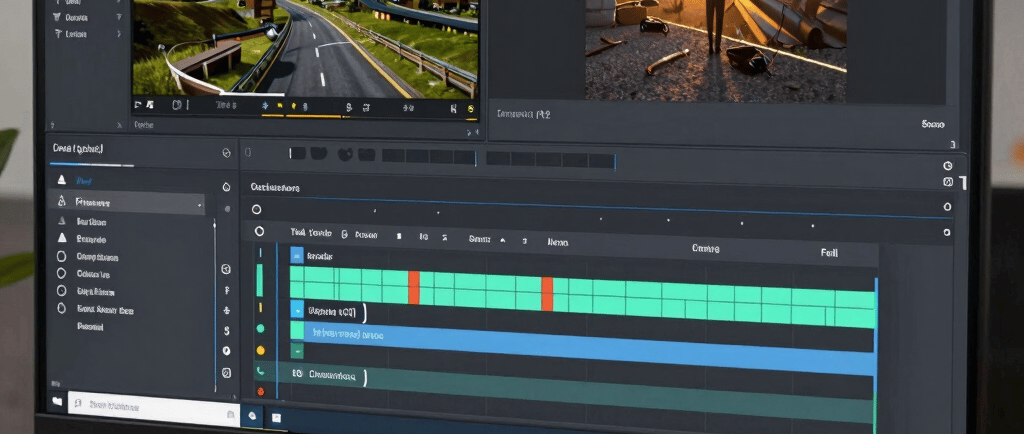Select the highlighted row in the left panel list

click(127, 203)
